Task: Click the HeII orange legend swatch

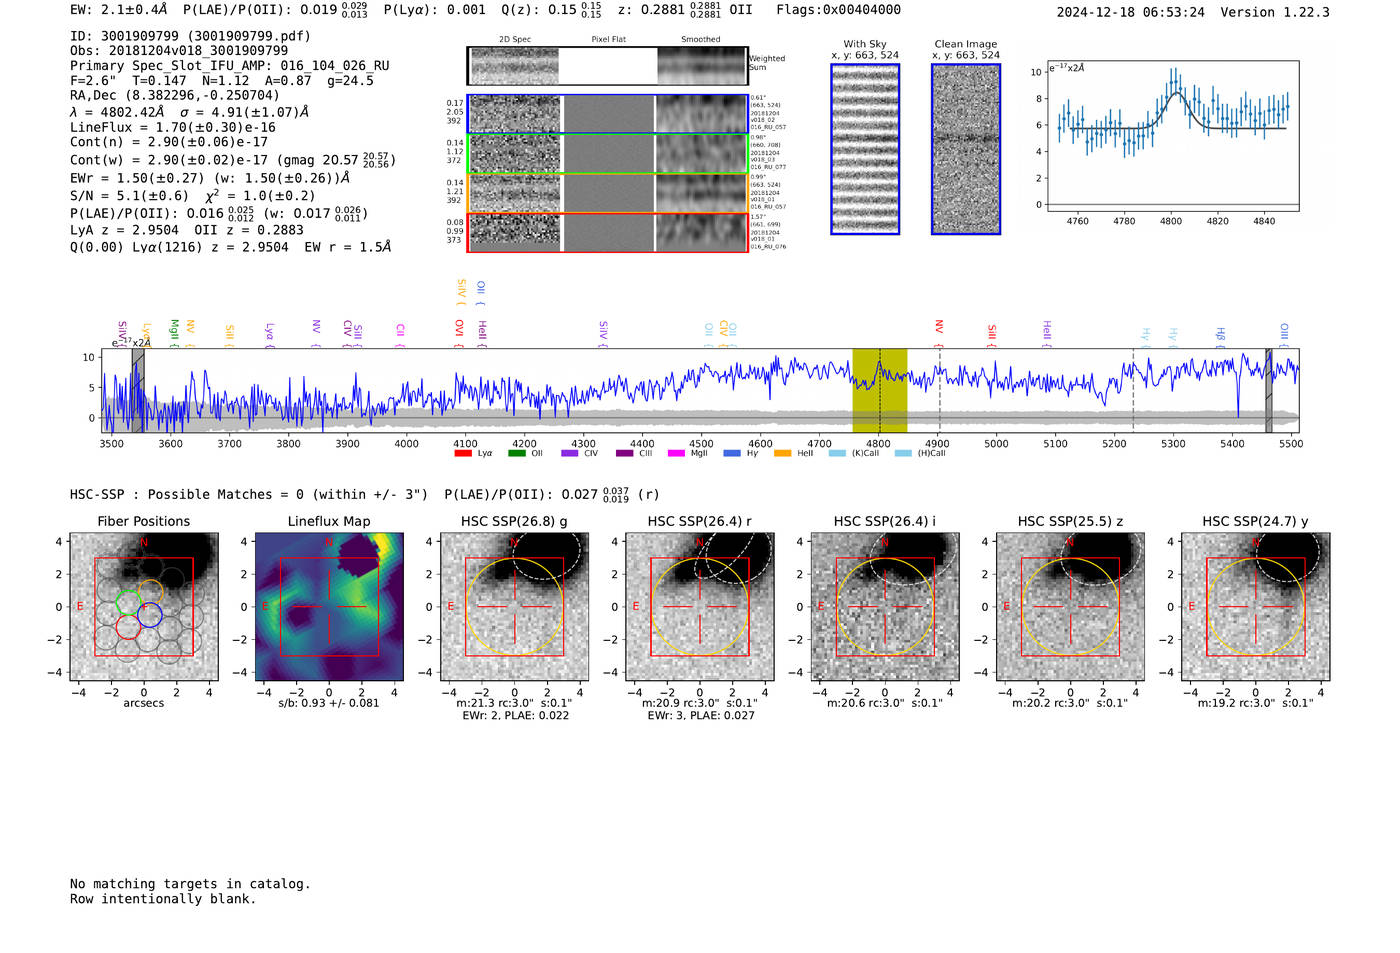Action: click(782, 453)
